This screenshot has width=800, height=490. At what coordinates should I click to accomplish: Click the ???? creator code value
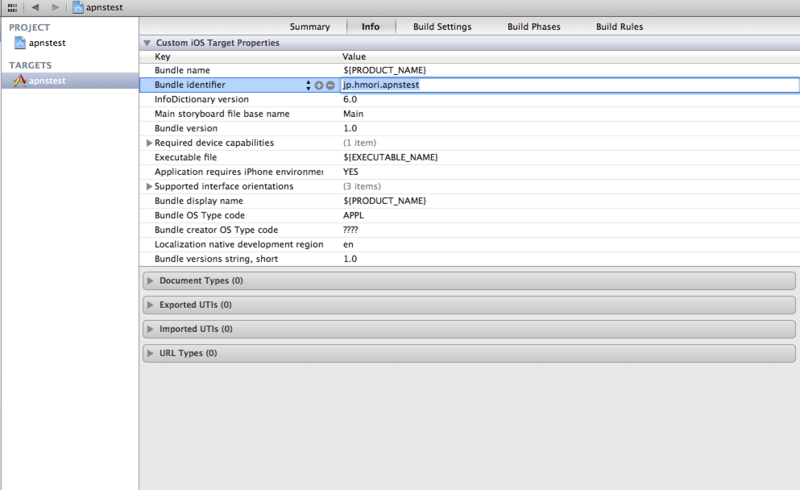pos(351,230)
